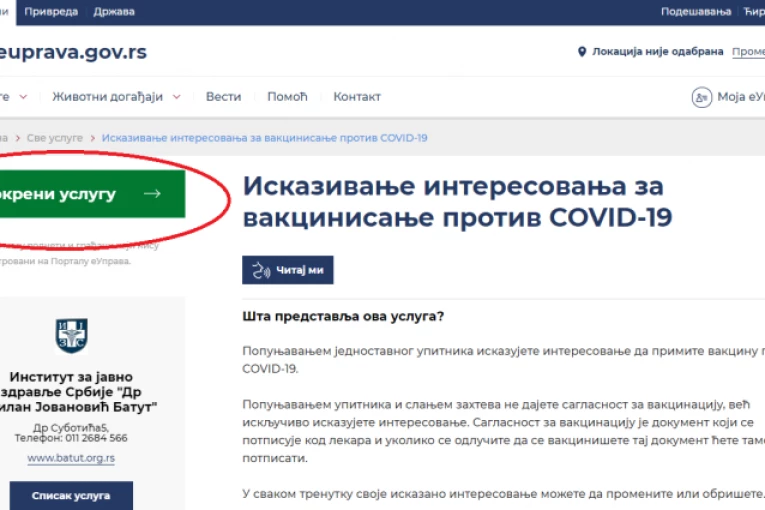
Task: Go to the Вести menu item
Action: click(x=223, y=97)
